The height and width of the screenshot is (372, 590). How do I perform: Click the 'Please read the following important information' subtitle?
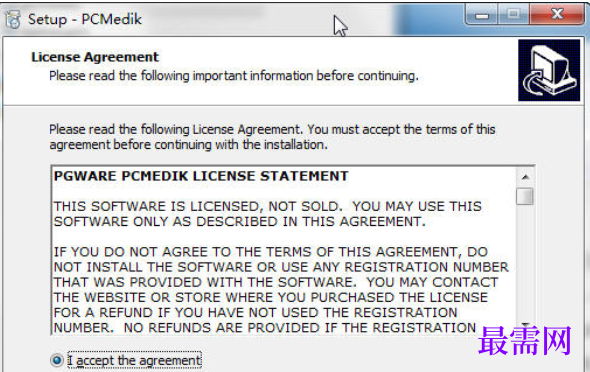pos(234,76)
